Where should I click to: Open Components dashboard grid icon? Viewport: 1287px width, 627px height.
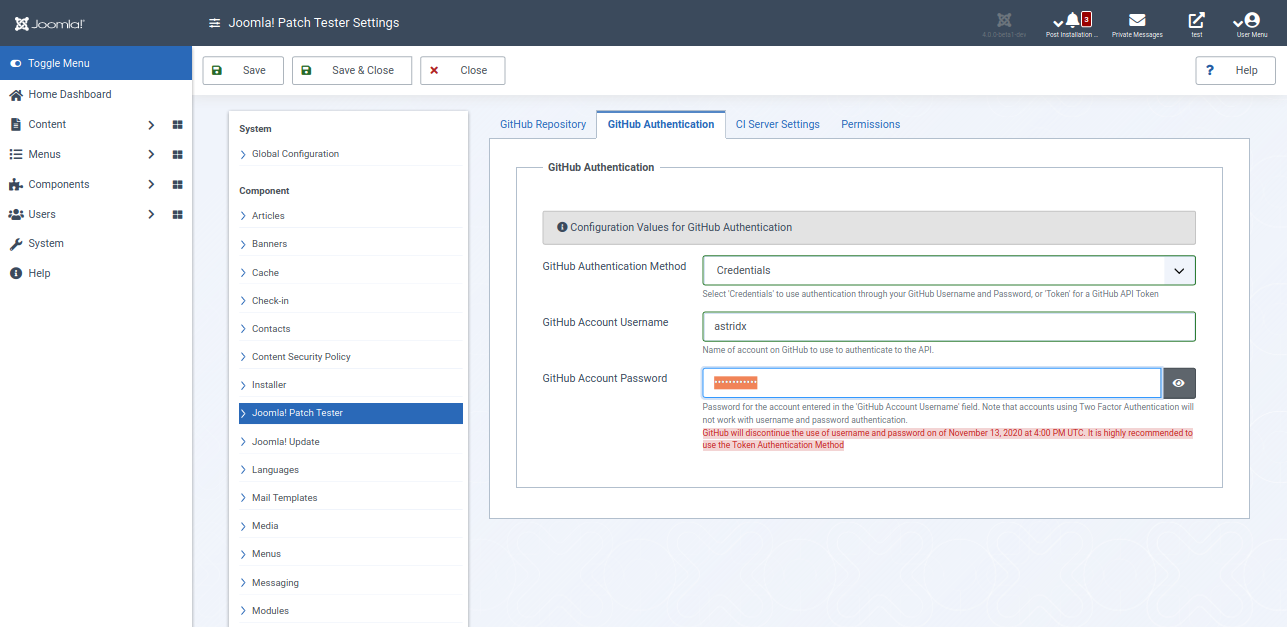coord(178,185)
